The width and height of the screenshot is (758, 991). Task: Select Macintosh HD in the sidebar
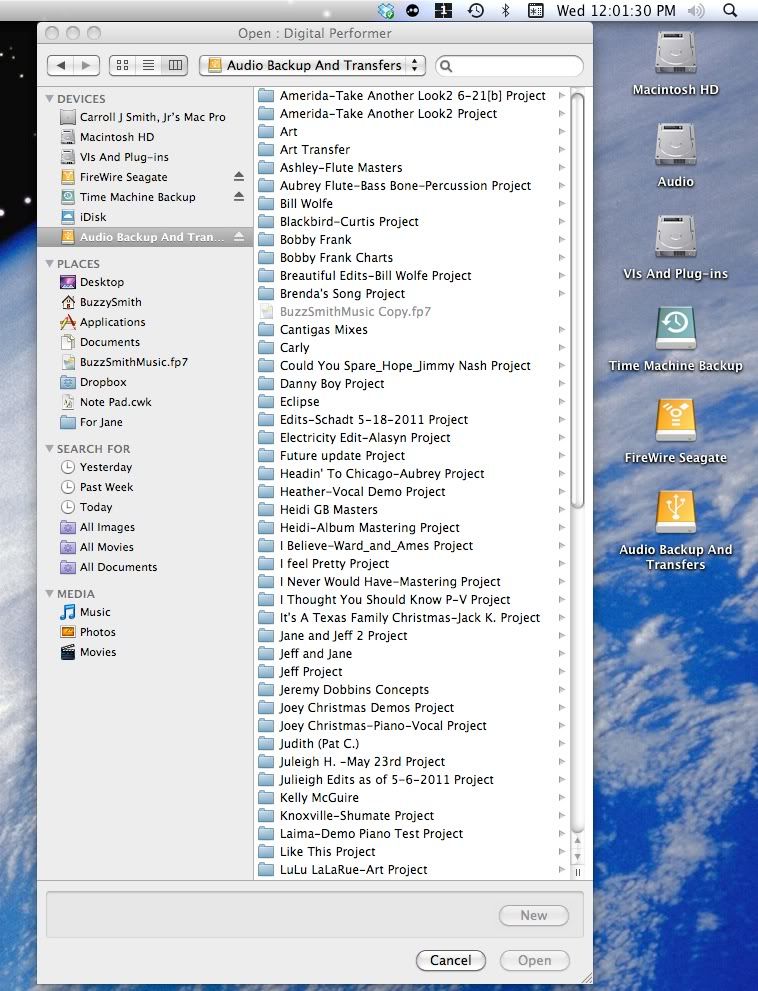[145, 137]
